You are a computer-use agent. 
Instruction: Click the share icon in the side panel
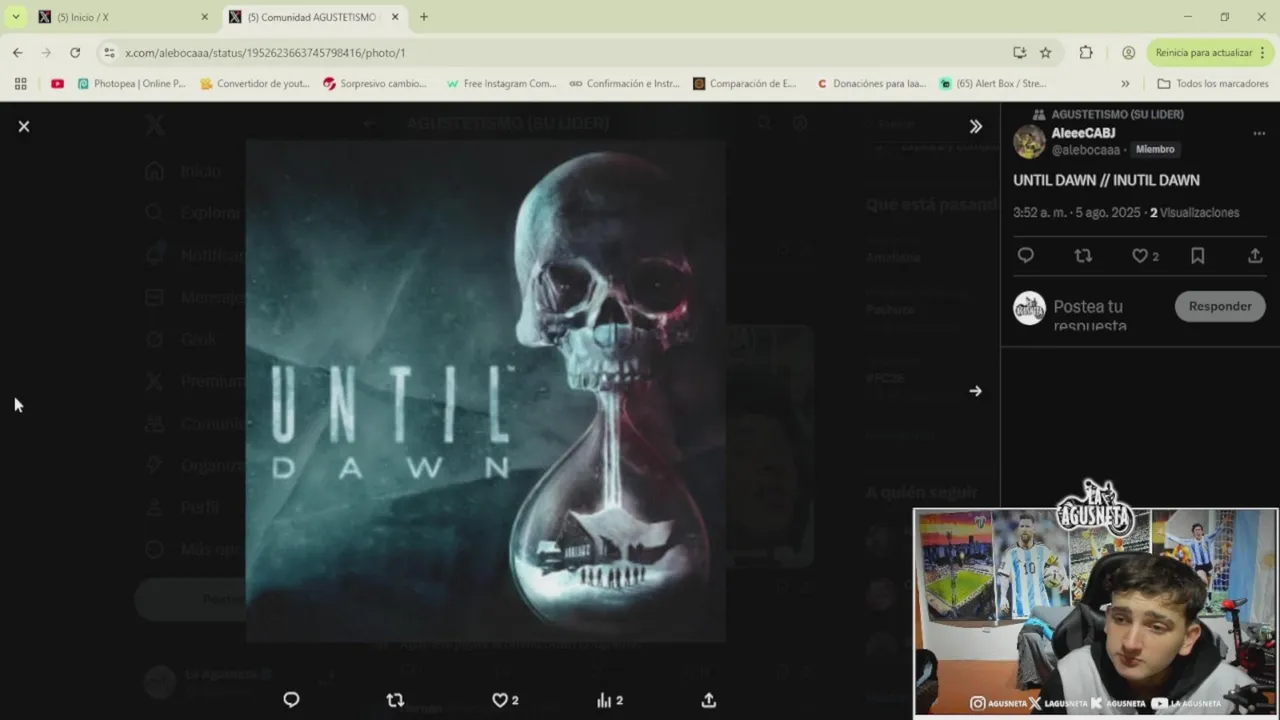click(1255, 256)
